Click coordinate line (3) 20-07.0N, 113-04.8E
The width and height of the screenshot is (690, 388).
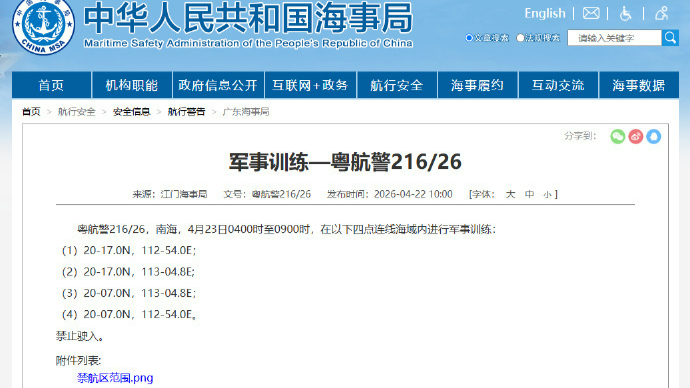[128, 293]
